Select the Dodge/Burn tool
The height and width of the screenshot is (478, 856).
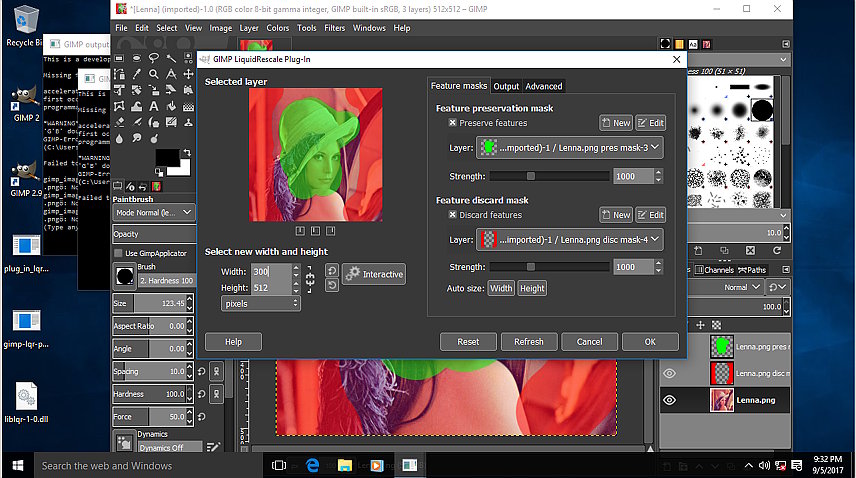[x=153, y=139]
